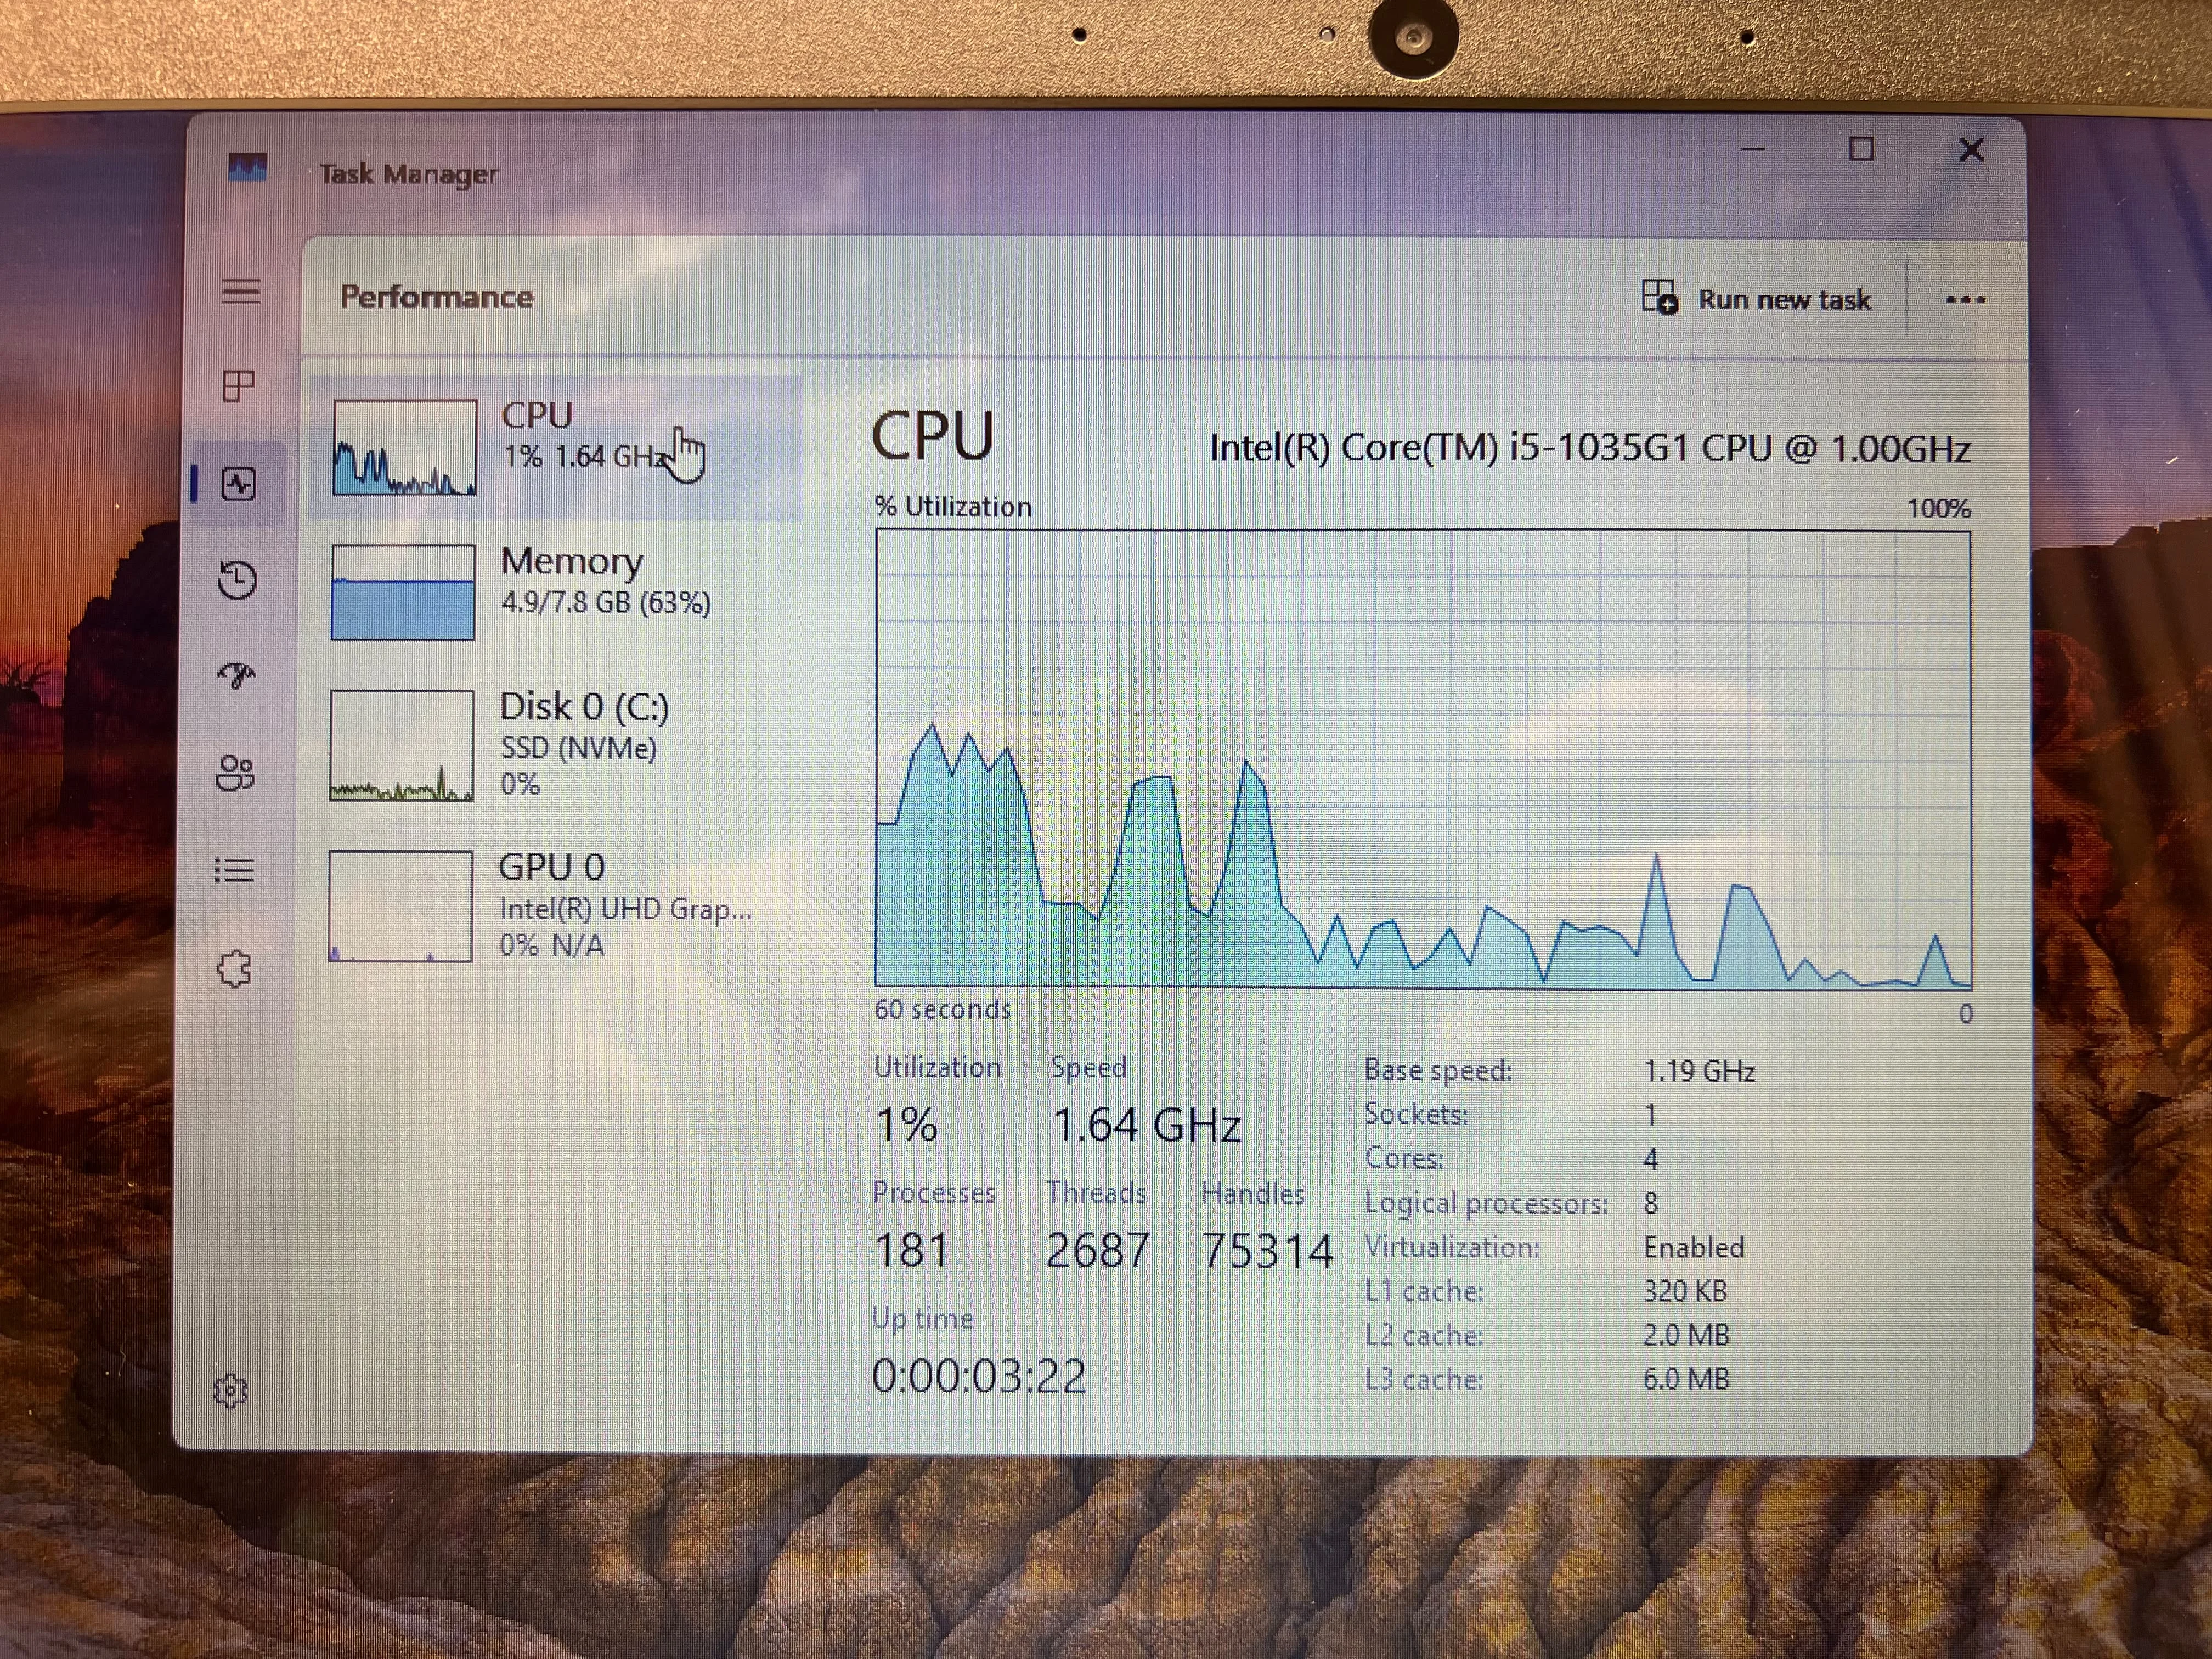
Task: Minimize the Task Manager window
Action: tap(1752, 150)
